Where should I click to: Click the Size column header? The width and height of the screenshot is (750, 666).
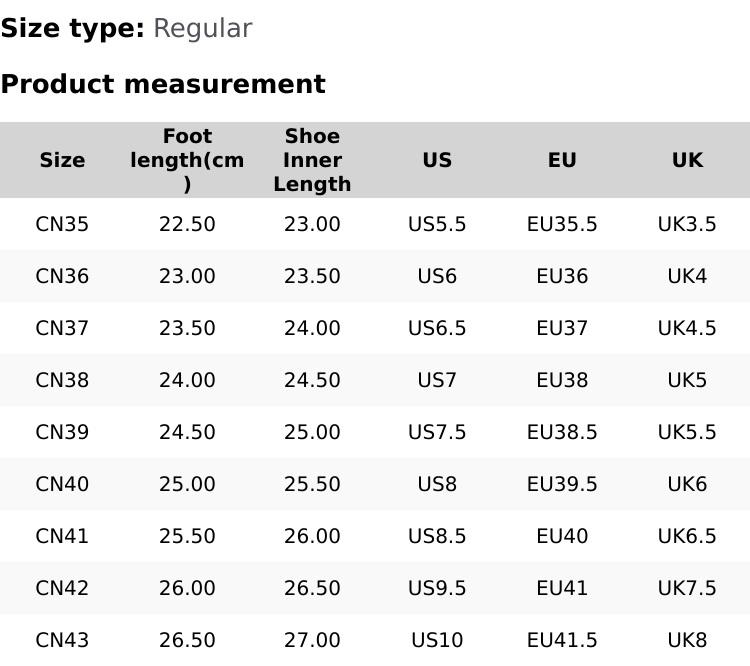tap(62, 160)
